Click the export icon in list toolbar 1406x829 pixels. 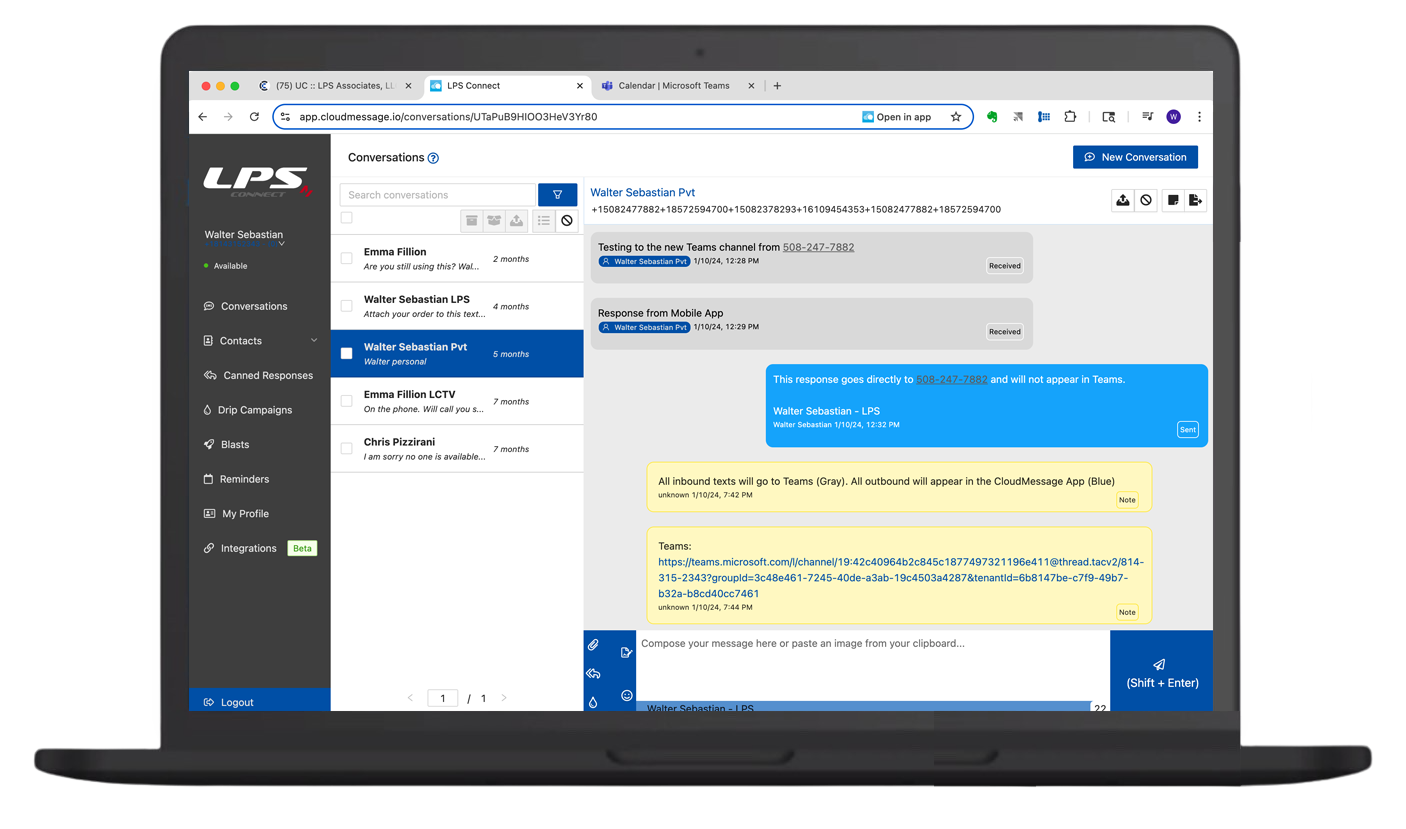pos(516,221)
